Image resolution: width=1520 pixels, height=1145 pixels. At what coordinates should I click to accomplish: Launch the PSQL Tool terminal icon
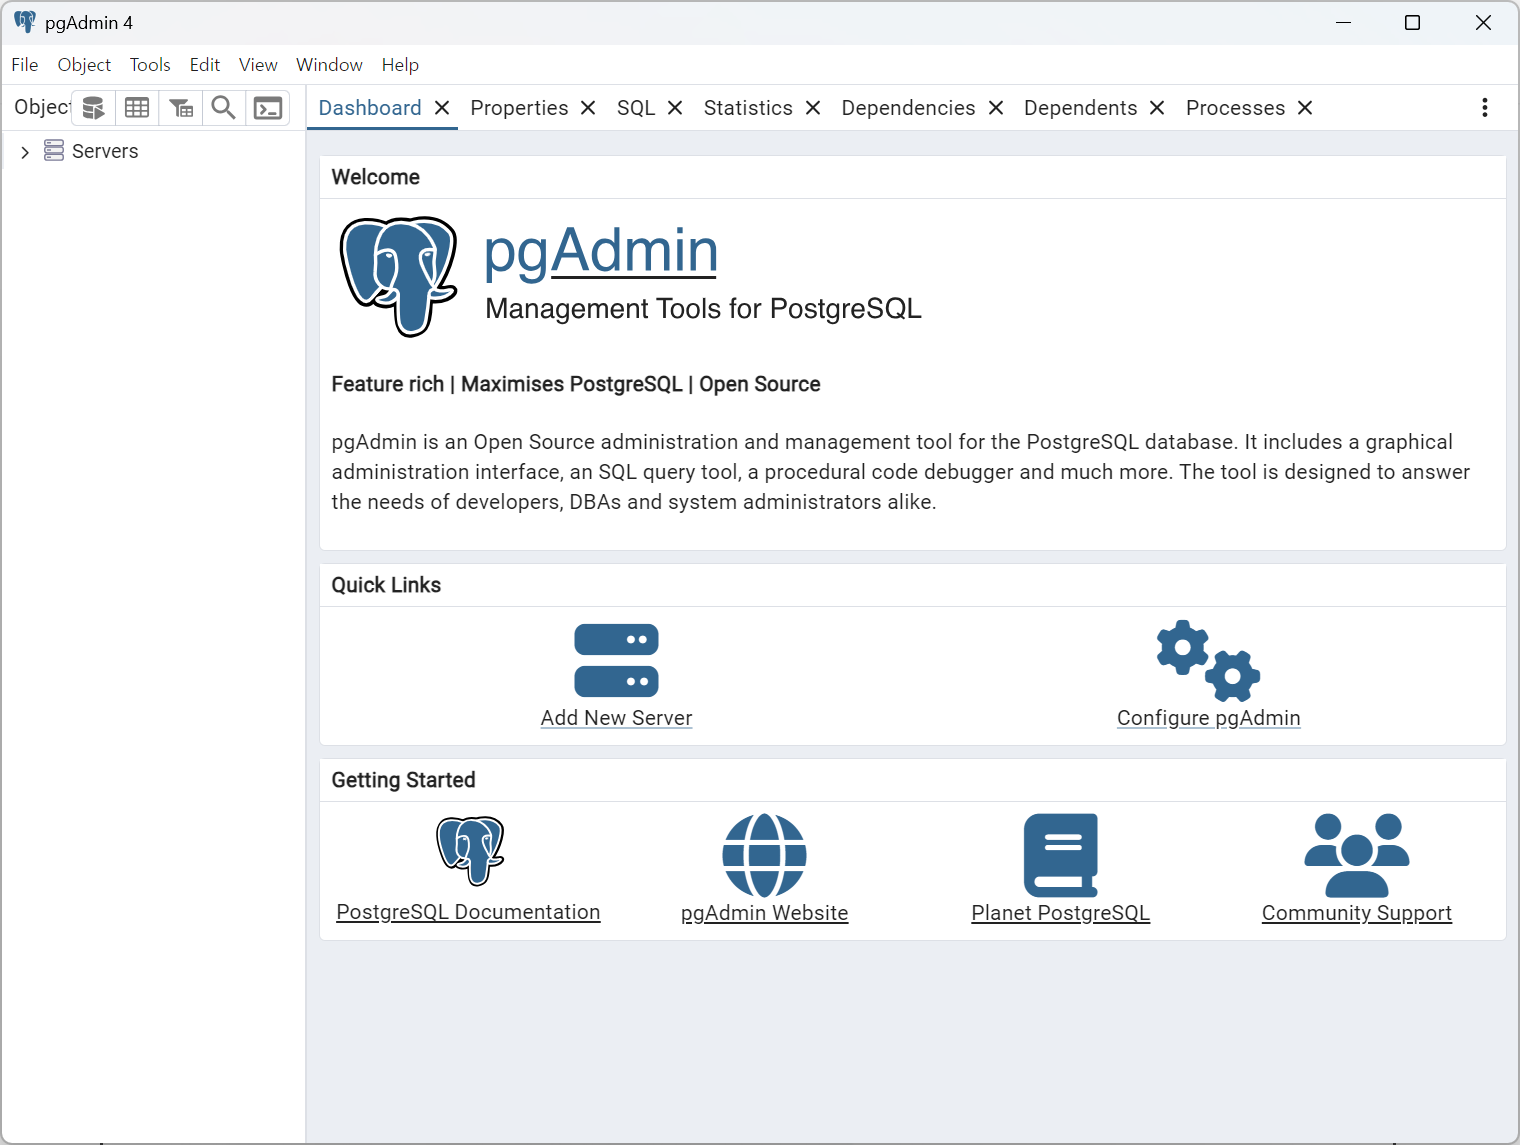(x=268, y=108)
